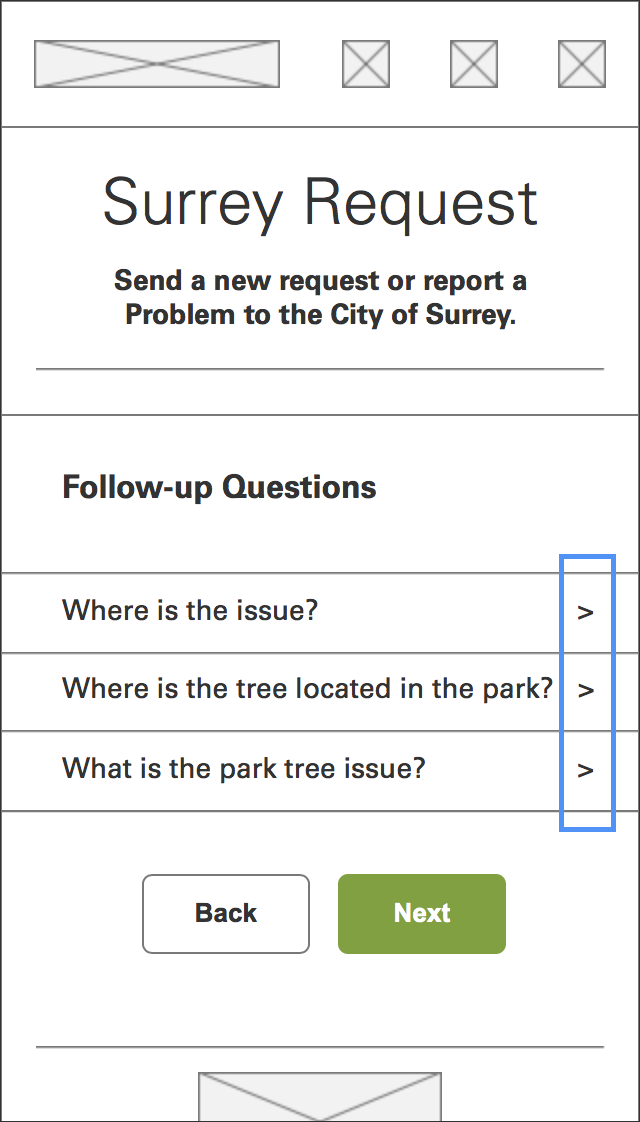Open 'What is the park tree issue?' row

coord(320,771)
